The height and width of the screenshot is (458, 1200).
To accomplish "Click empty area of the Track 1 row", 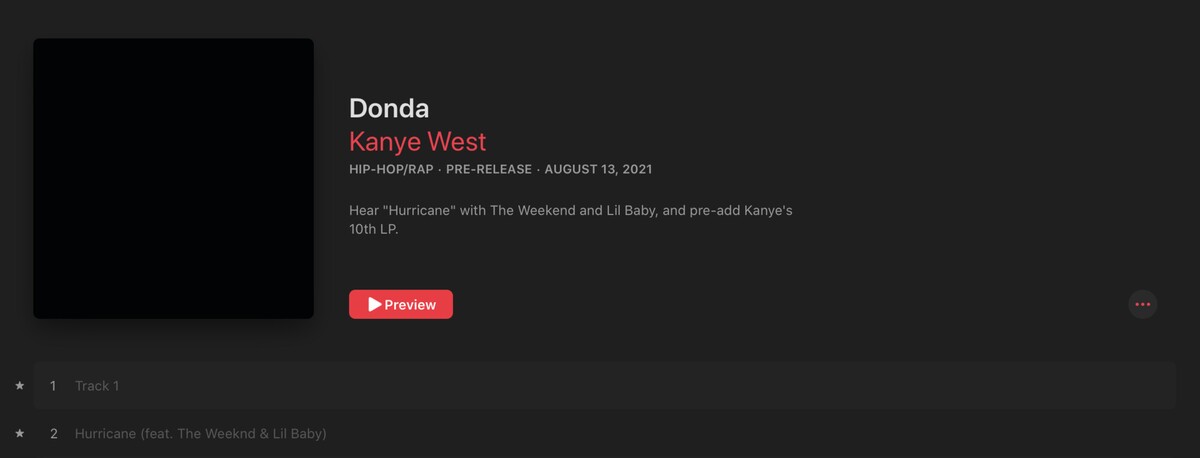I will [650, 386].
